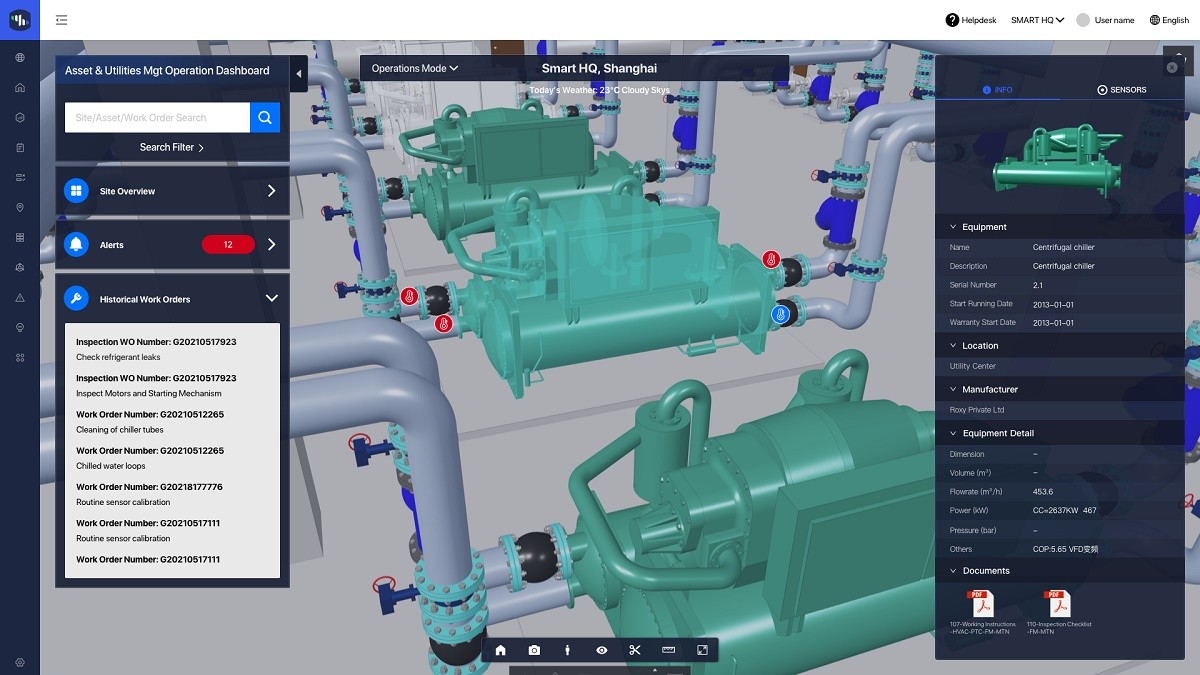The width and height of the screenshot is (1200, 675).
Task: Open the measure ruler tool
Action: 668,650
